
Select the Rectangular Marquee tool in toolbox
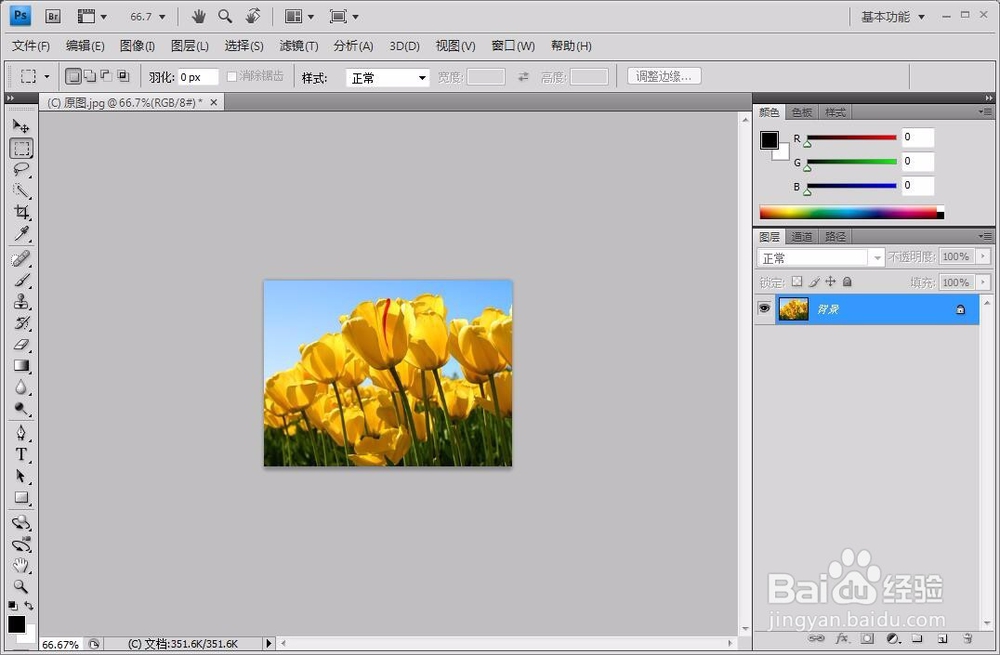(x=21, y=148)
